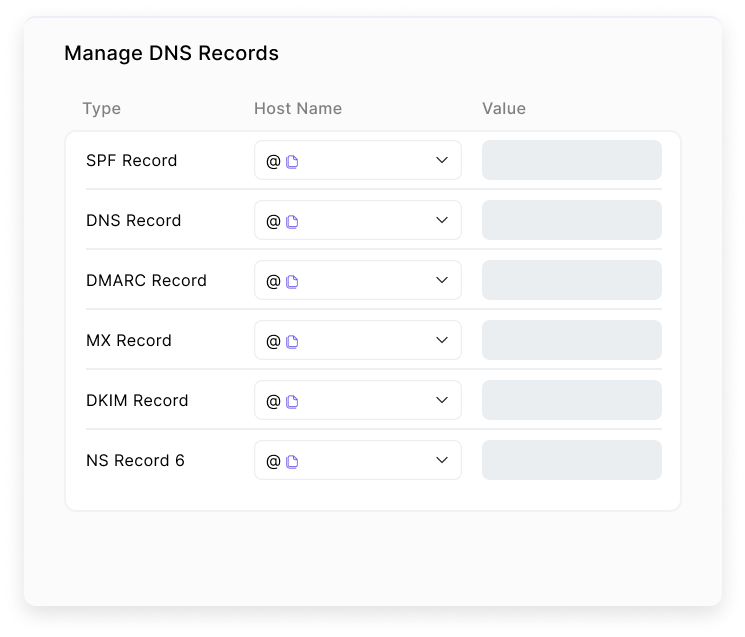Click the MX Record value field
745x637 pixels.
pyautogui.click(x=572, y=340)
